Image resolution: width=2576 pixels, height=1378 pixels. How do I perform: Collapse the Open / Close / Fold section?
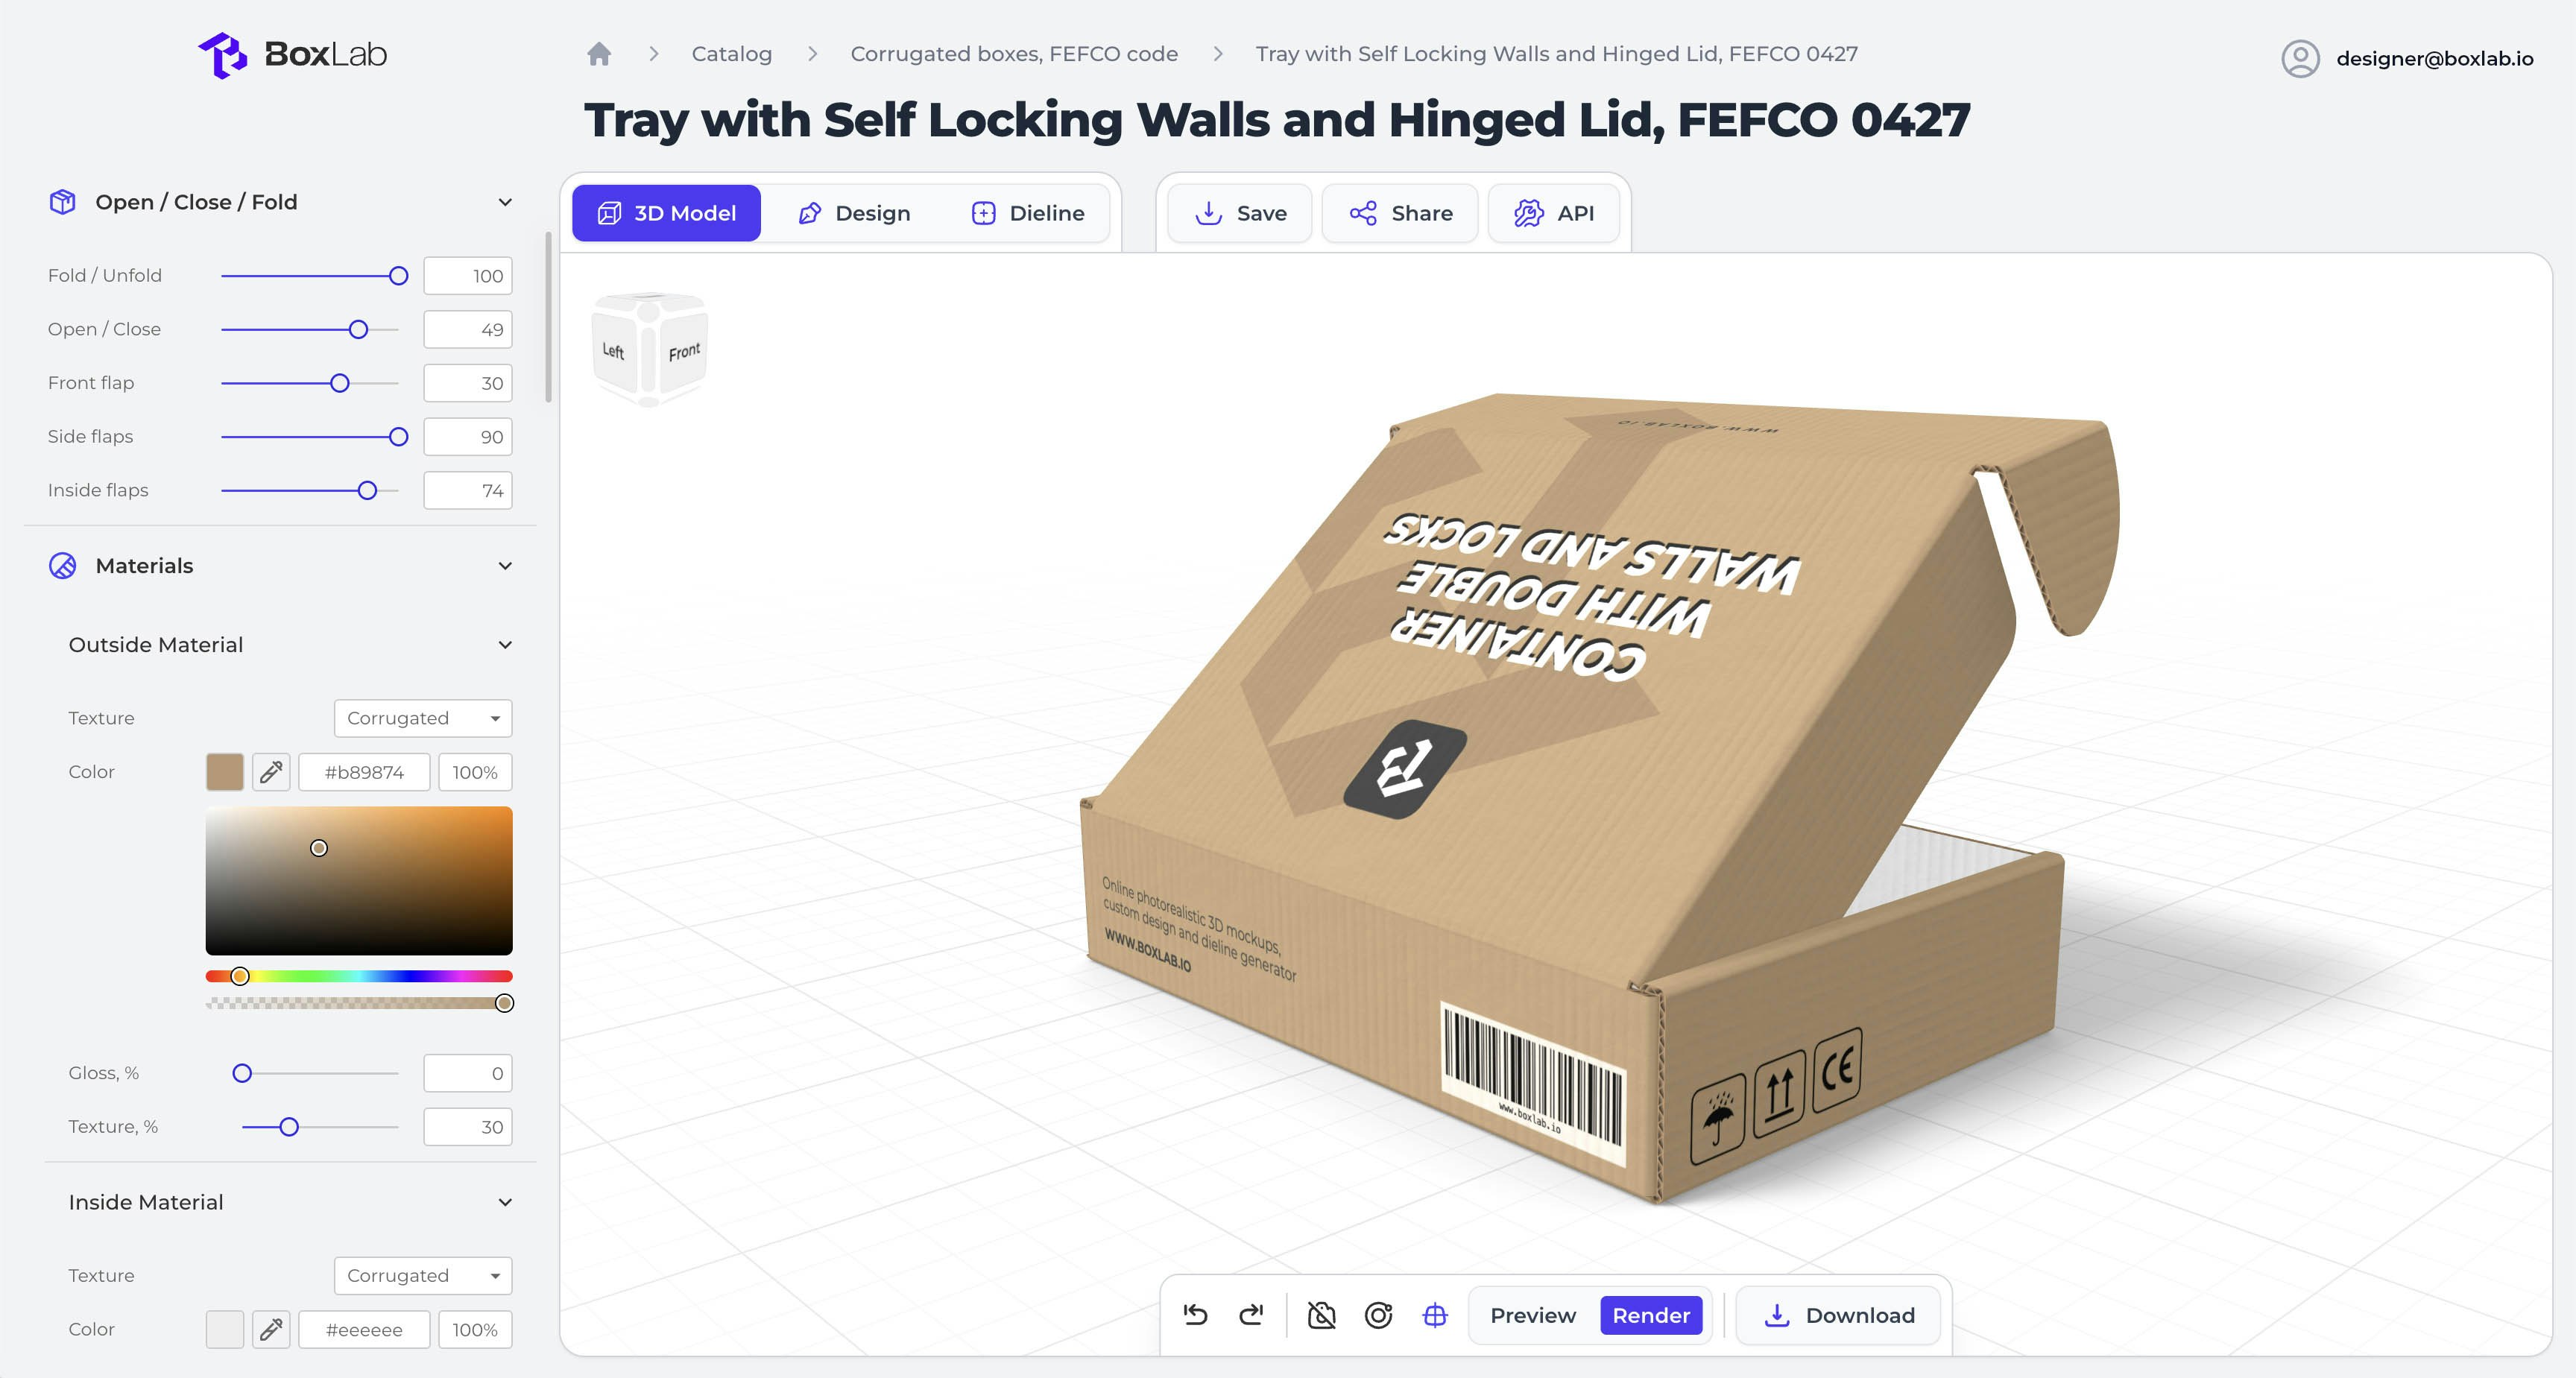click(505, 202)
